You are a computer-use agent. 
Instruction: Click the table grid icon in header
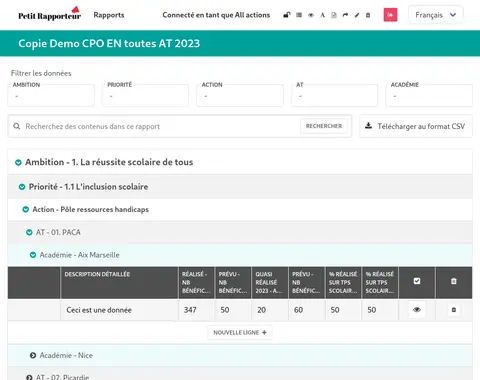[x=299, y=15]
